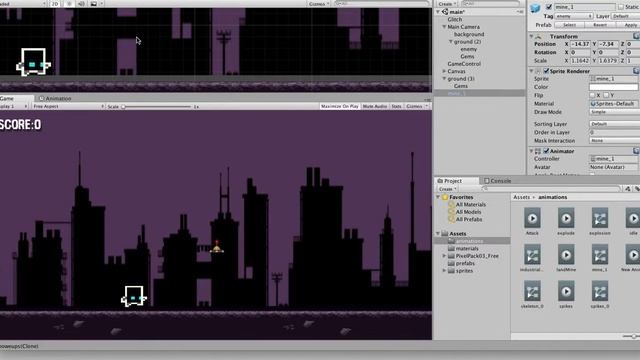This screenshot has height=360, width=640.
Task: Click the Animator component icon
Action: (538, 151)
